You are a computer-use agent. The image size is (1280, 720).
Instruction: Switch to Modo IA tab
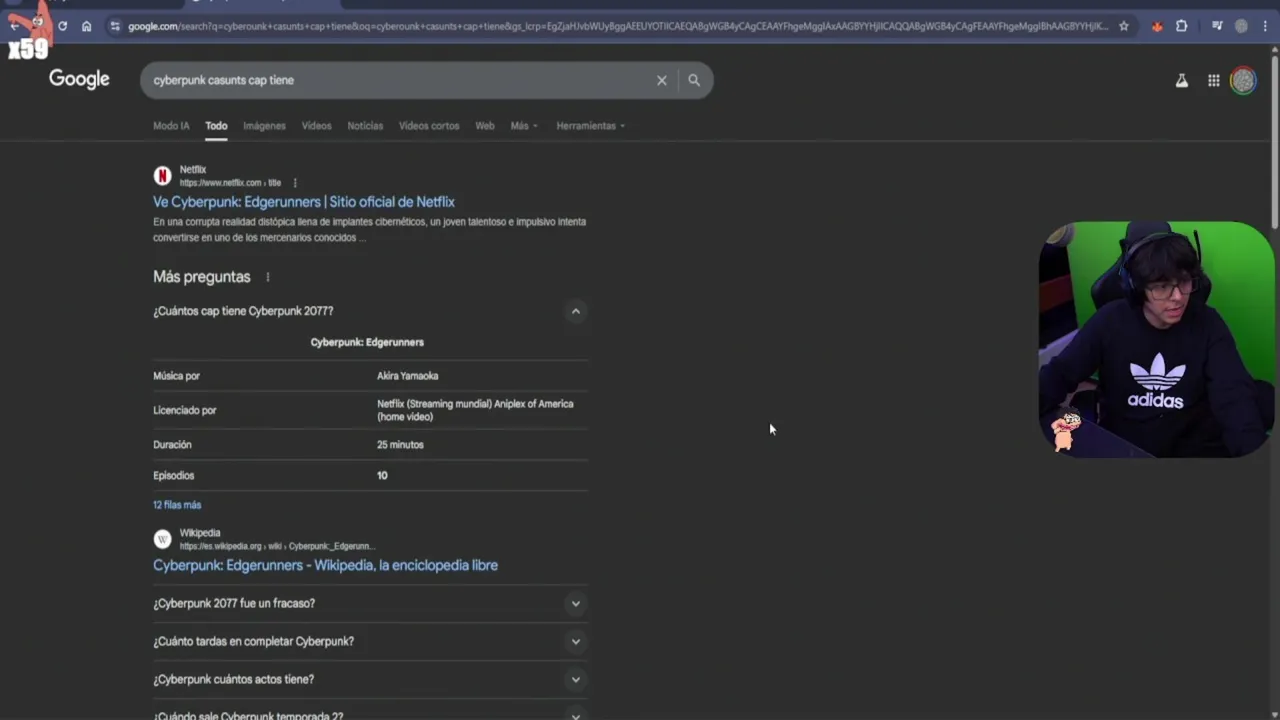point(171,126)
